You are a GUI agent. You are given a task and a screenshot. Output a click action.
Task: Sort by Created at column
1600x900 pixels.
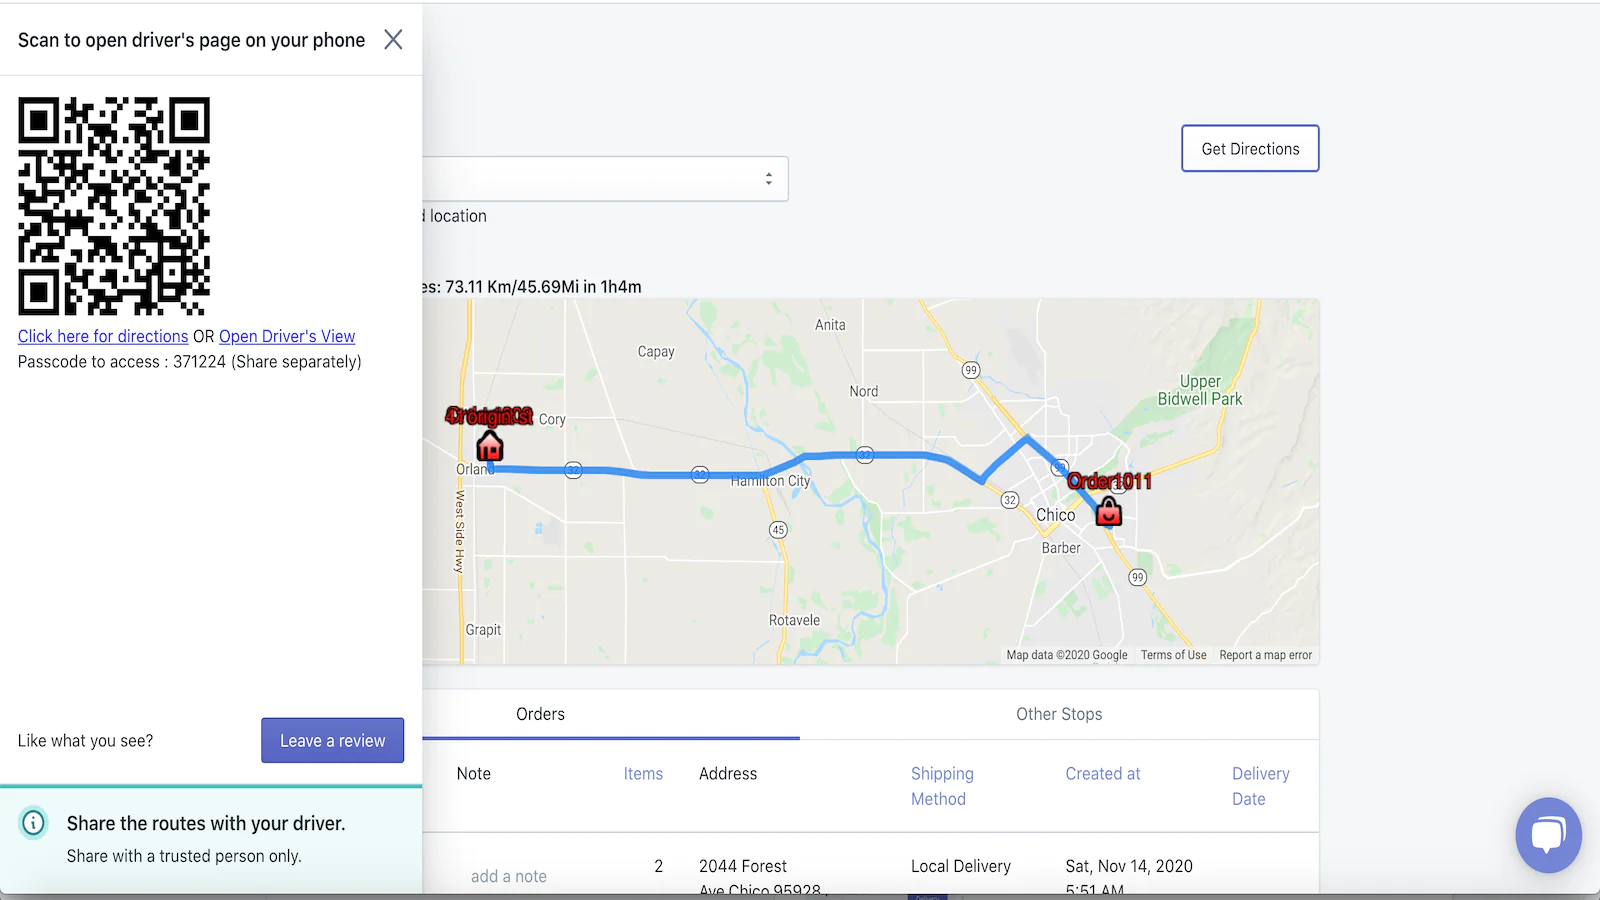pos(1102,774)
